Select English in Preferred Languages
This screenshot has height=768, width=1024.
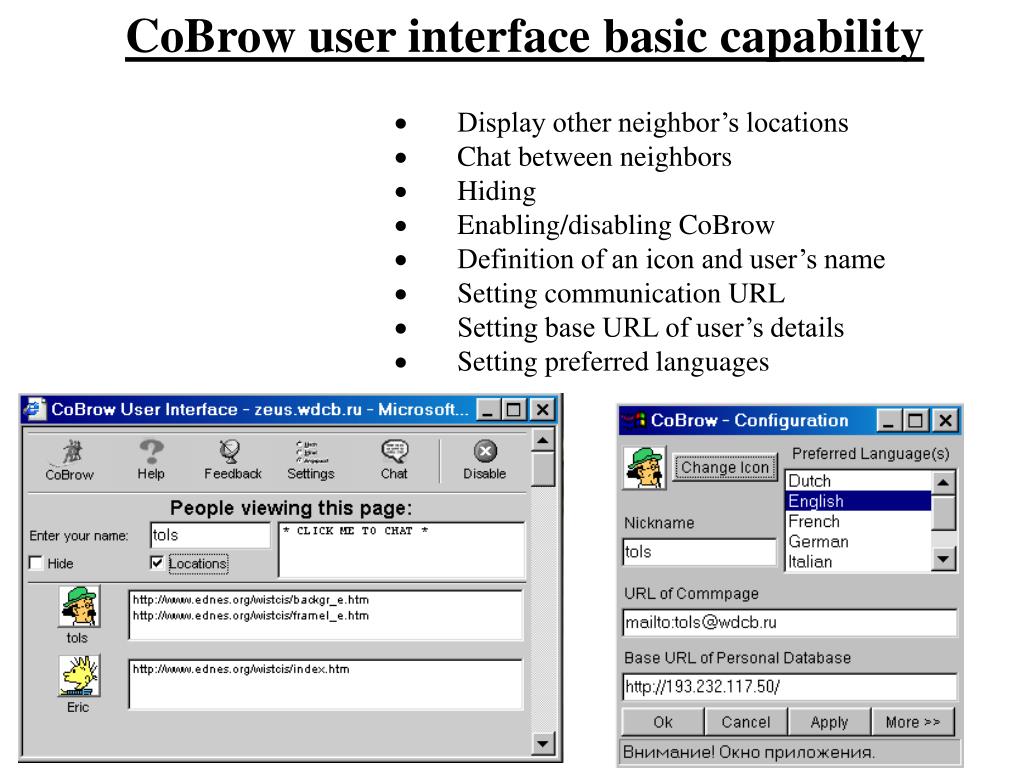click(858, 501)
